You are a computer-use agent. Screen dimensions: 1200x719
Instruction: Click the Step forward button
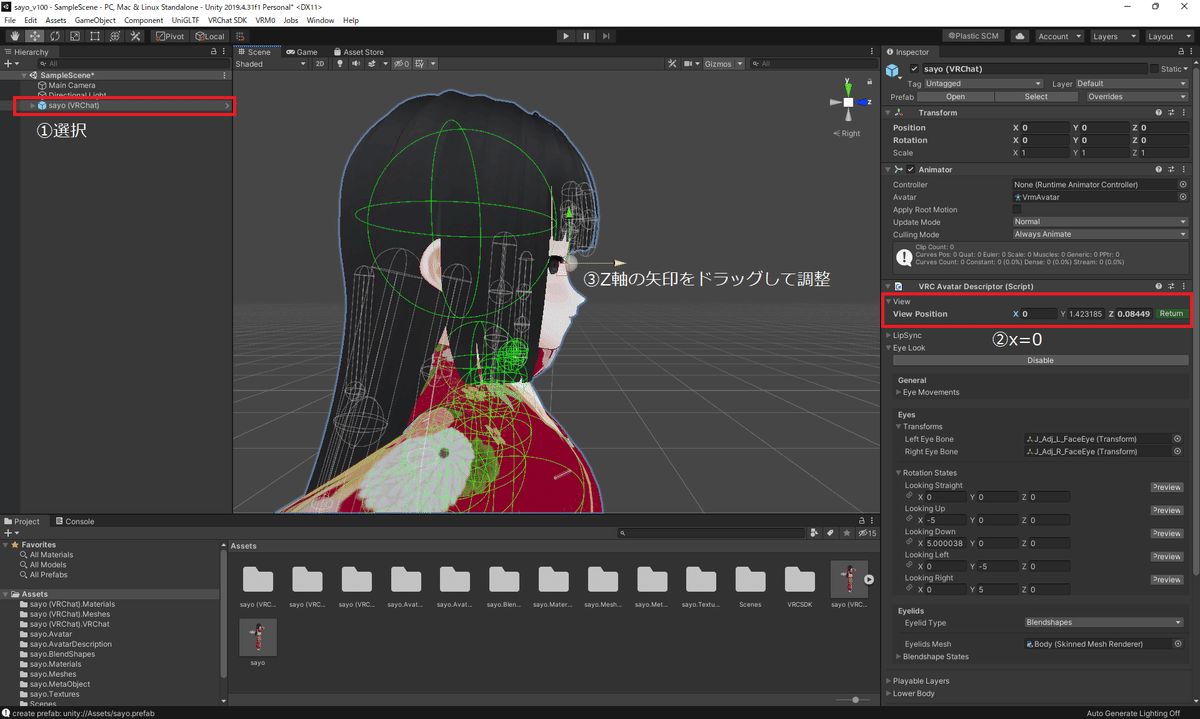pyautogui.click(x=607, y=36)
